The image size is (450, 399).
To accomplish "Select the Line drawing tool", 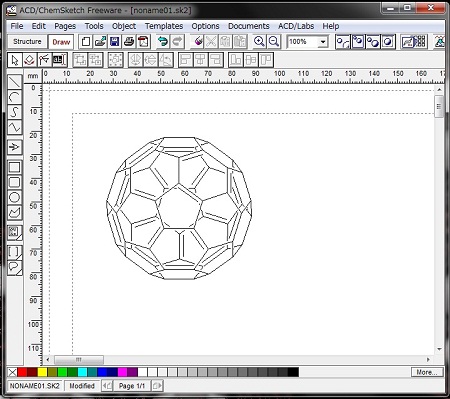I will coord(14,82).
